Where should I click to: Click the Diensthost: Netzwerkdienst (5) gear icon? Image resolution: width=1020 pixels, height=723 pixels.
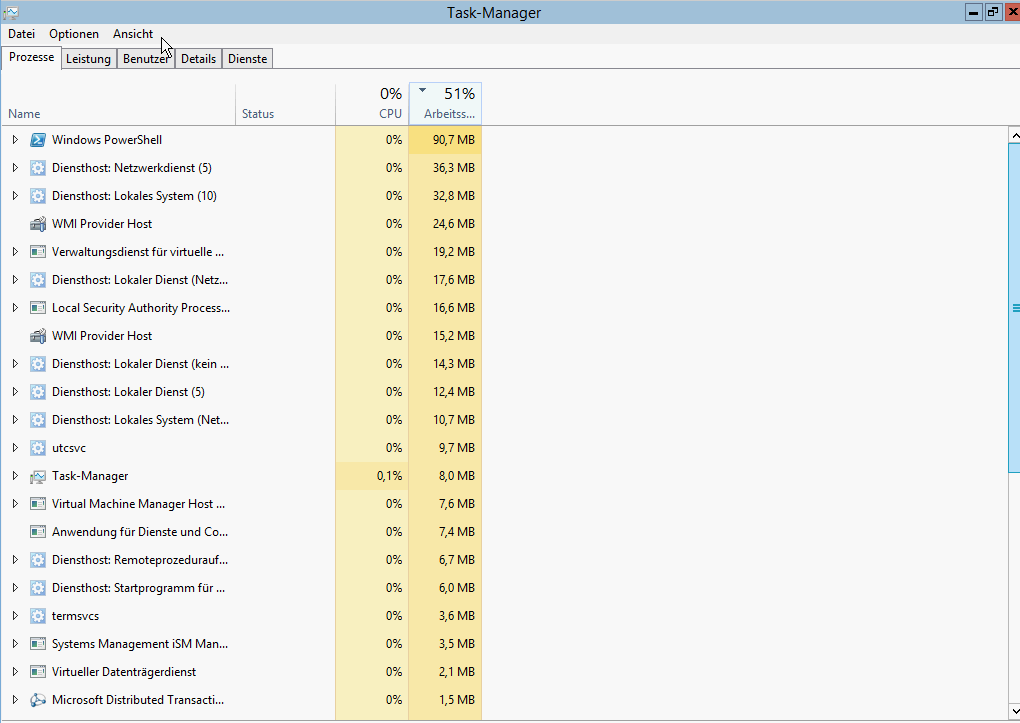click(38, 168)
